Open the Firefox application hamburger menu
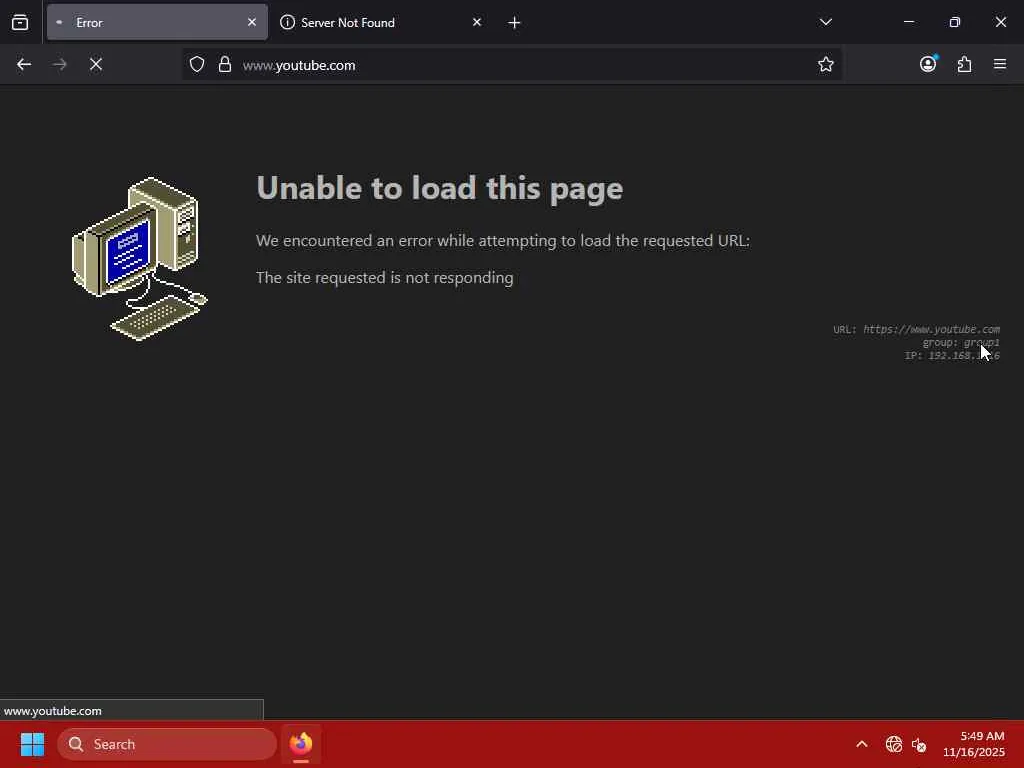This screenshot has width=1024, height=768. [1000, 64]
